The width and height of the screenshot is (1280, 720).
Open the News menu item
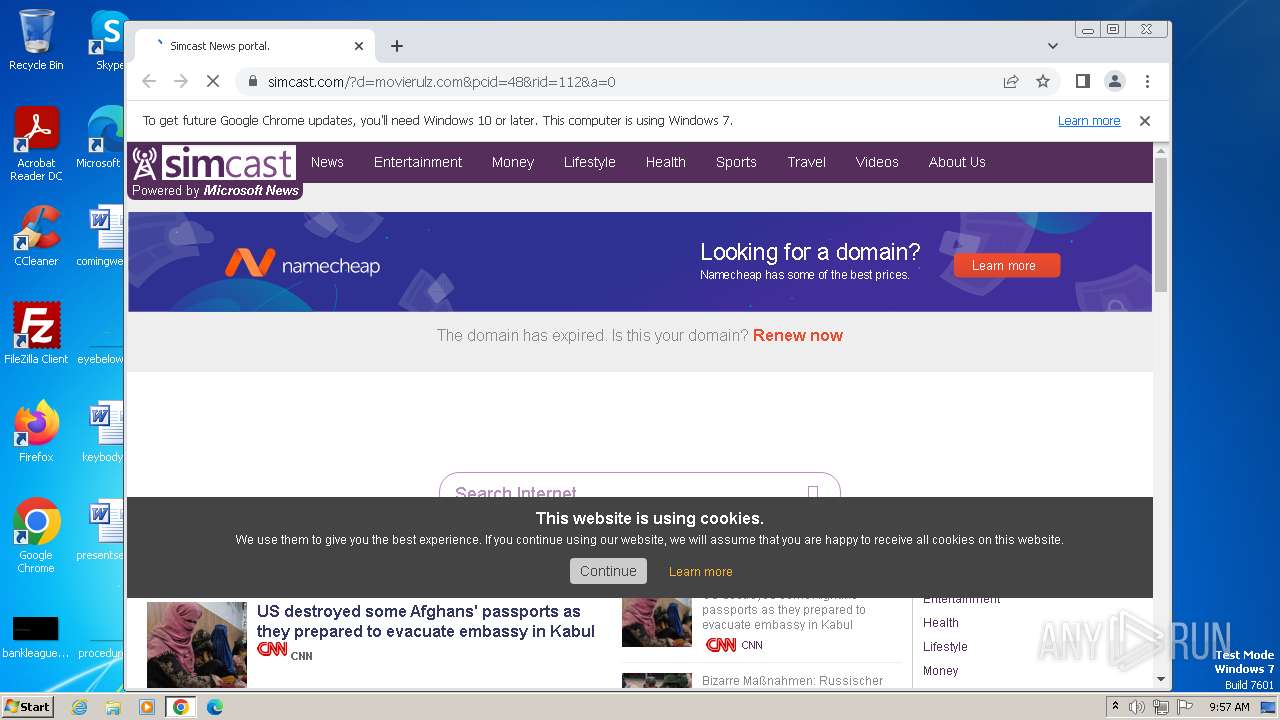pos(327,162)
